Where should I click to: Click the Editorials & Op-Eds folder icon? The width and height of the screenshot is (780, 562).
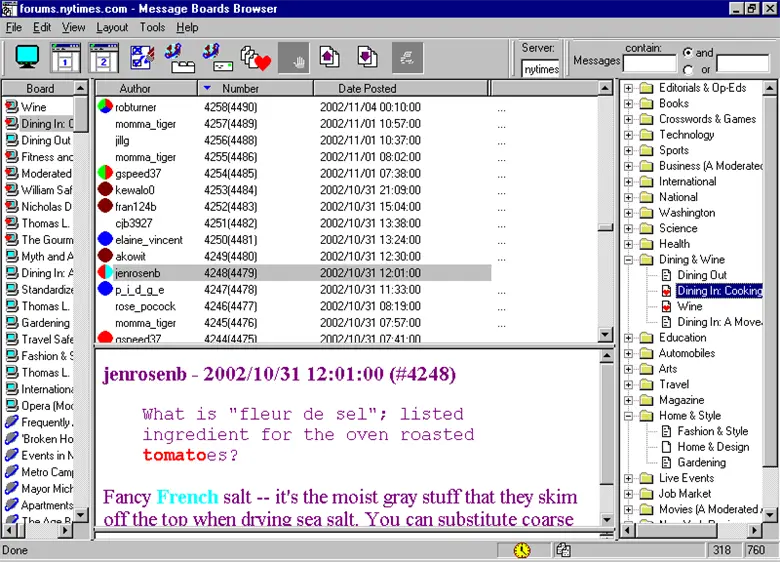(646, 88)
